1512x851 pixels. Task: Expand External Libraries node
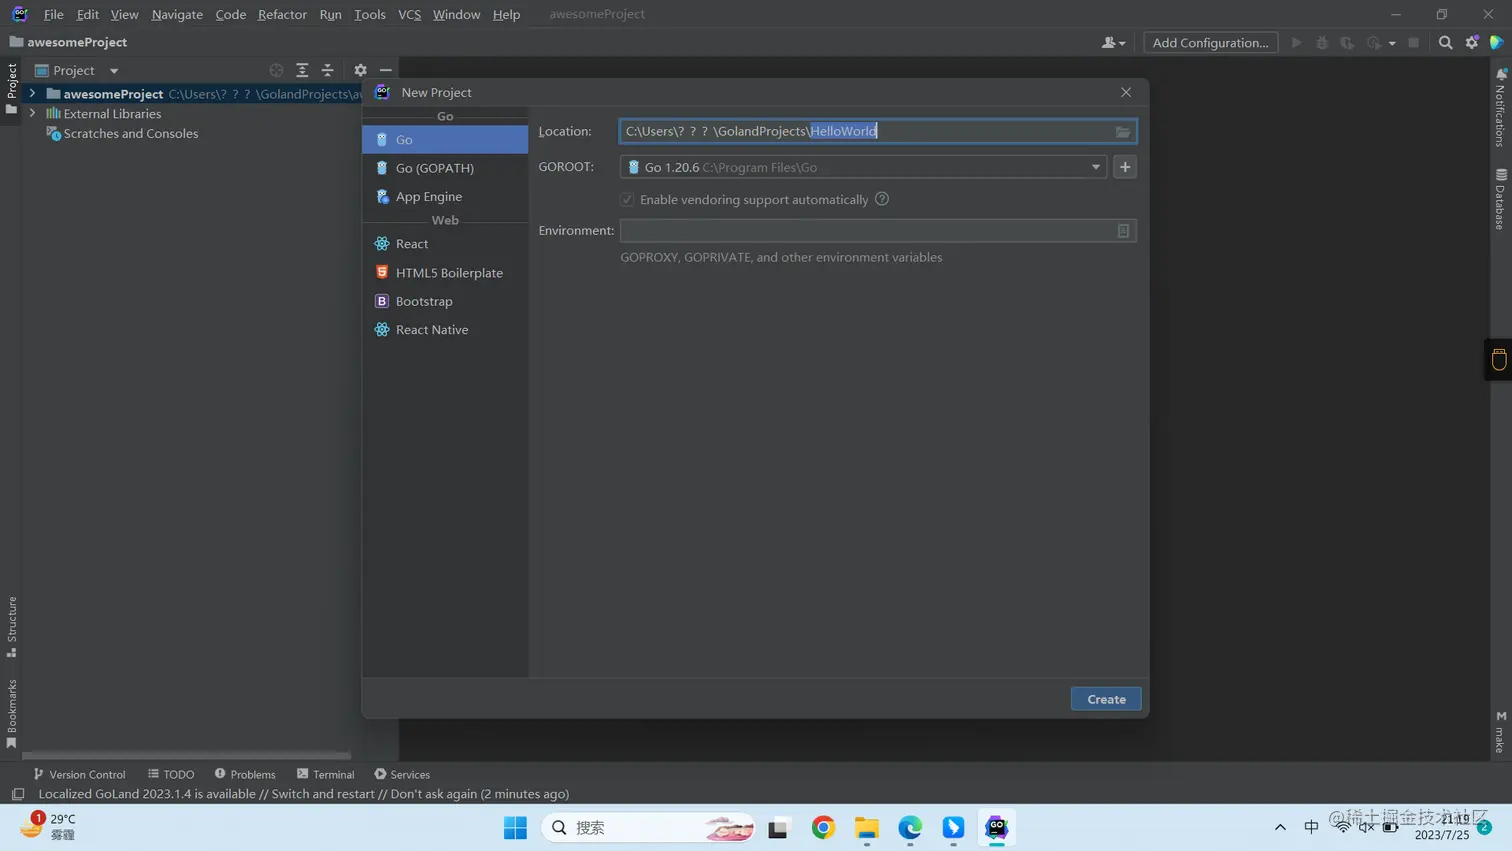click(x=32, y=113)
